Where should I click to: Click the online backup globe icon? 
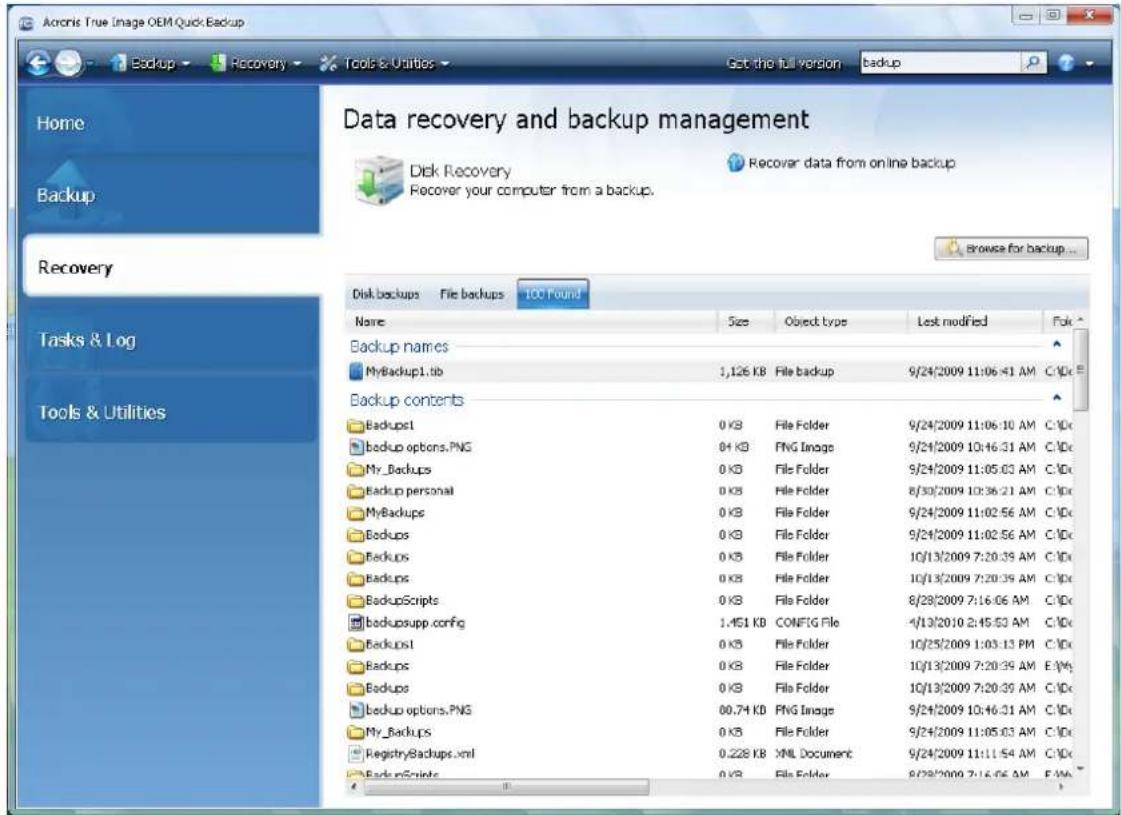tap(736, 163)
